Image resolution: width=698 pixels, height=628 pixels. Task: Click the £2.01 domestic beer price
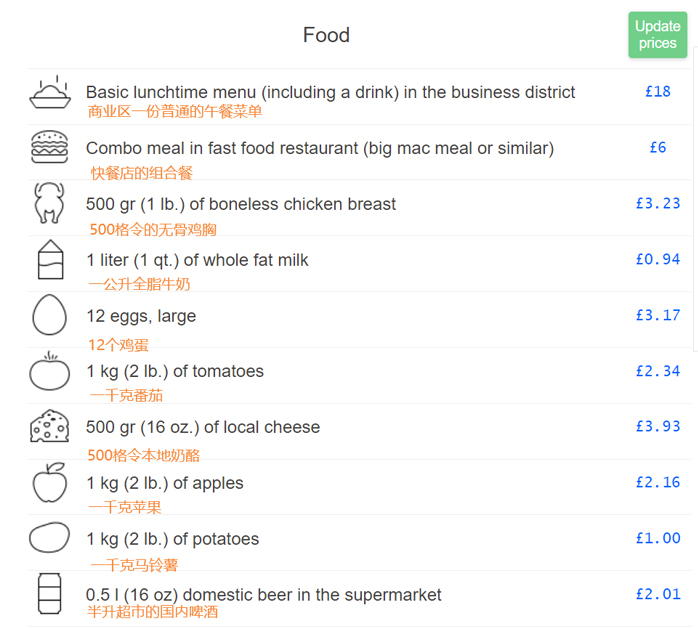tap(657, 594)
